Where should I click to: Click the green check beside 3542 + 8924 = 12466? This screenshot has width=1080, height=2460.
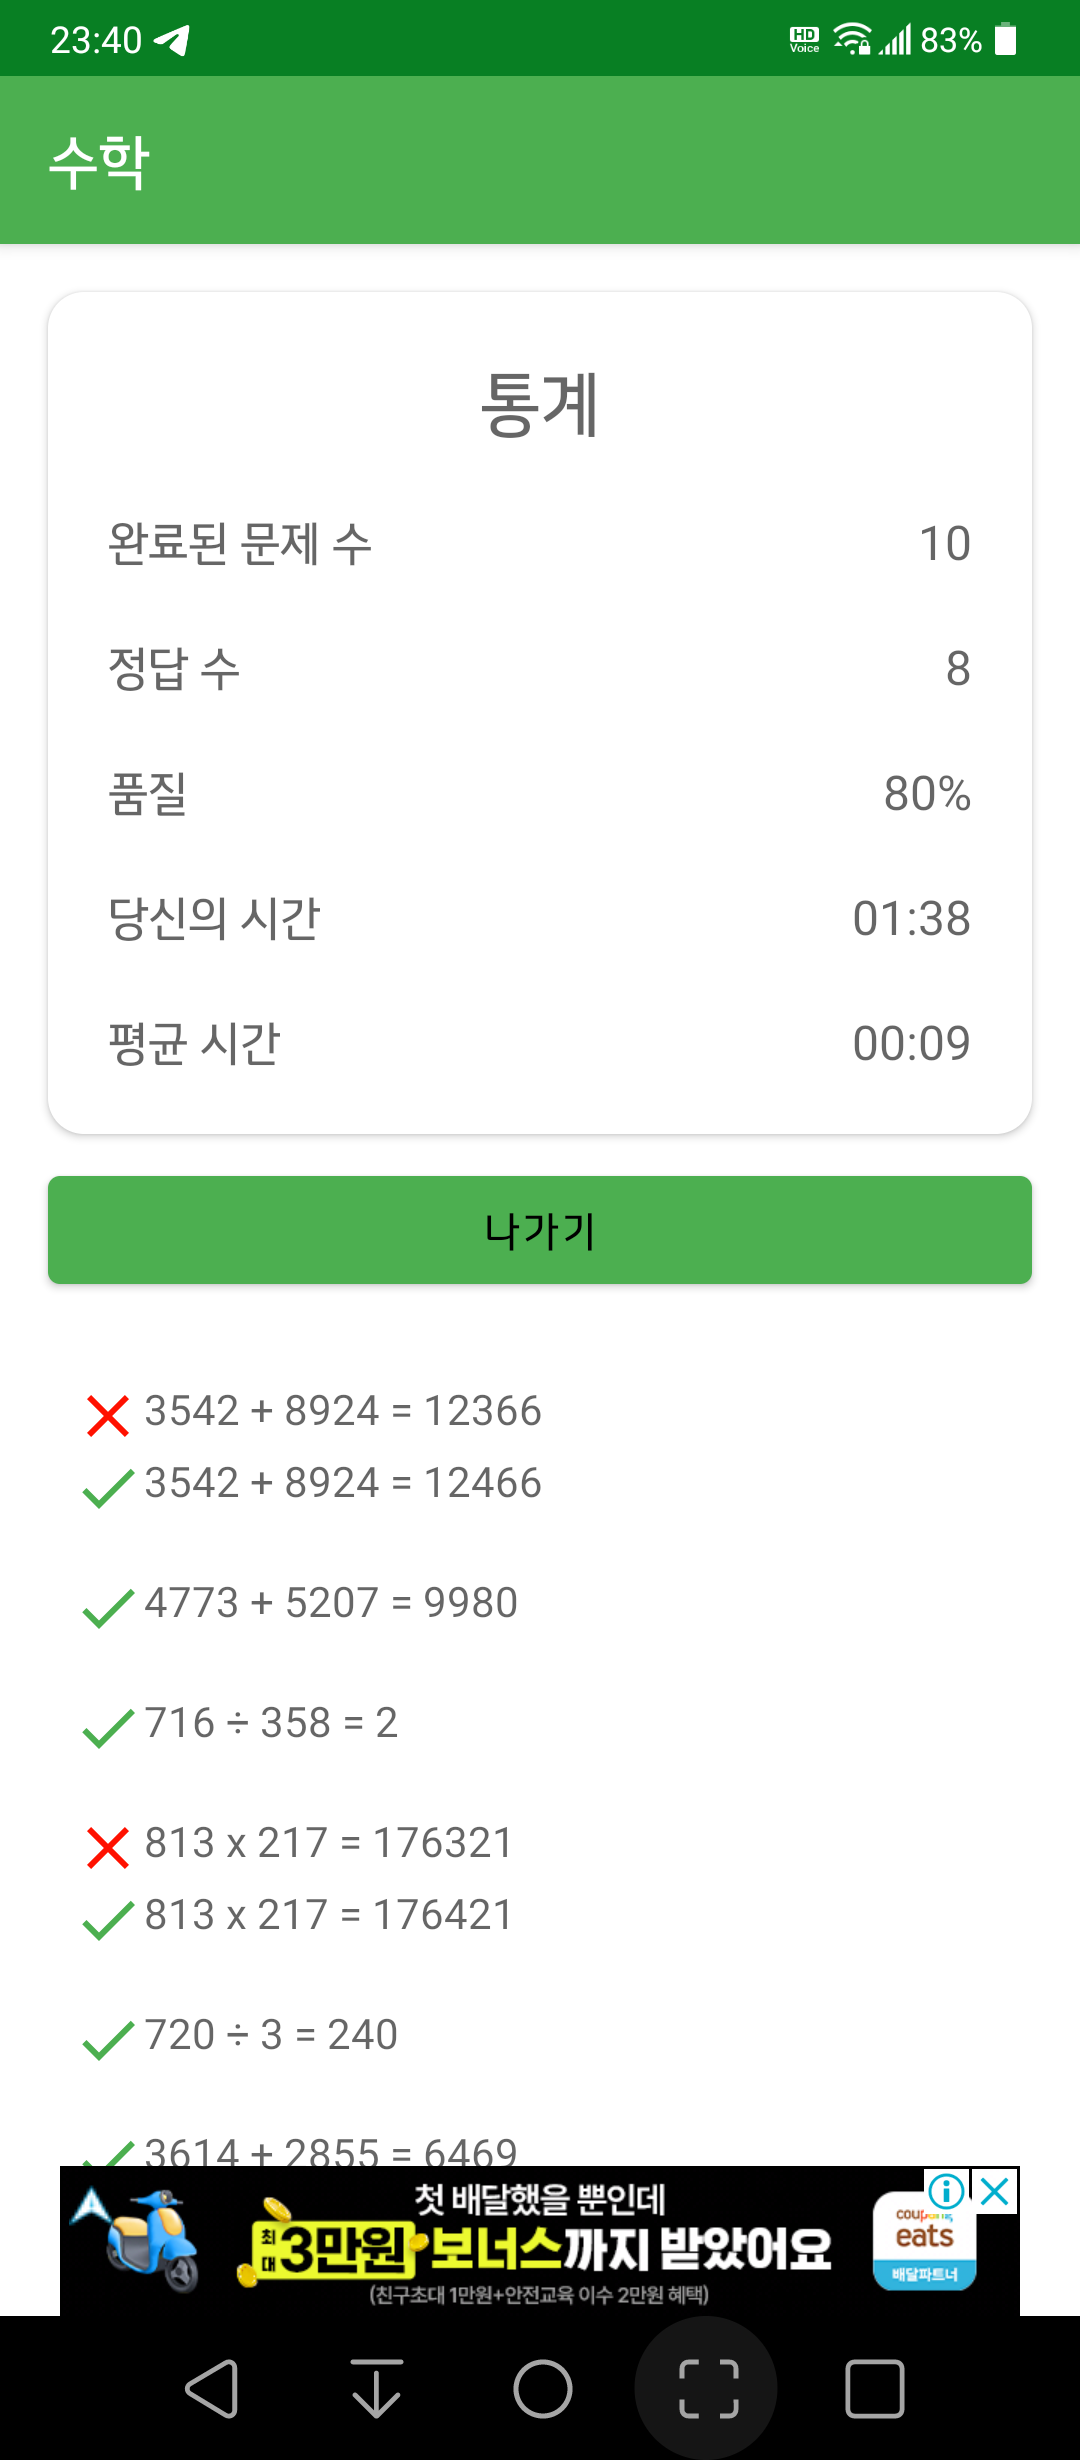click(108, 1488)
